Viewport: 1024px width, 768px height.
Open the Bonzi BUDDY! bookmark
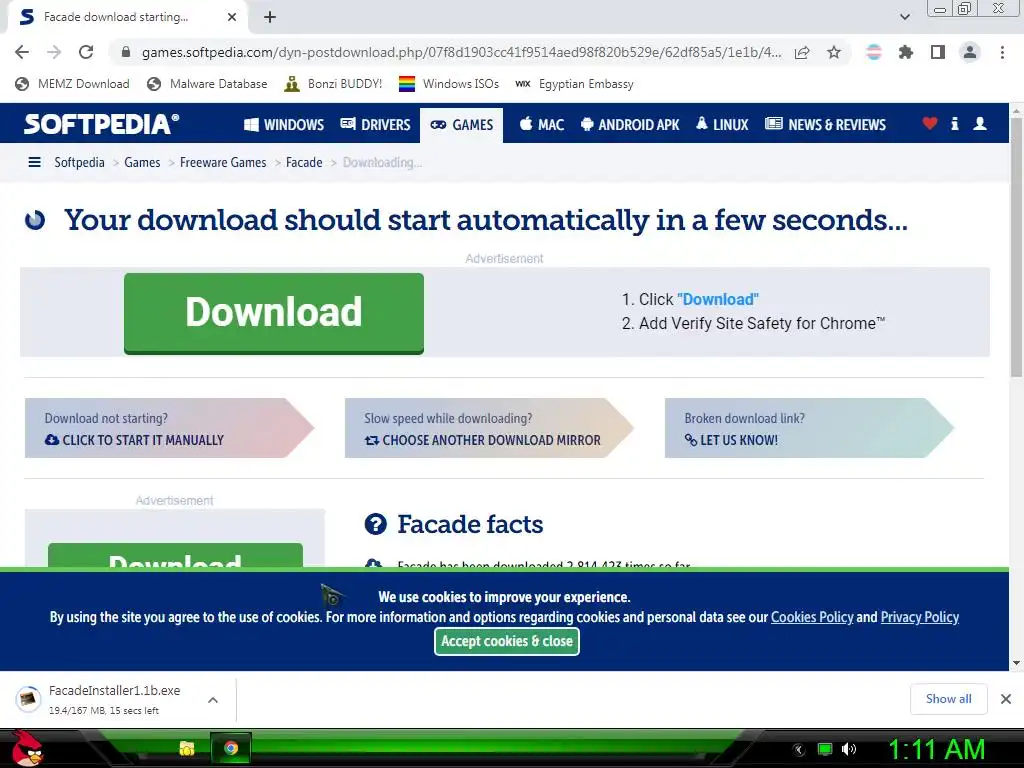click(333, 84)
